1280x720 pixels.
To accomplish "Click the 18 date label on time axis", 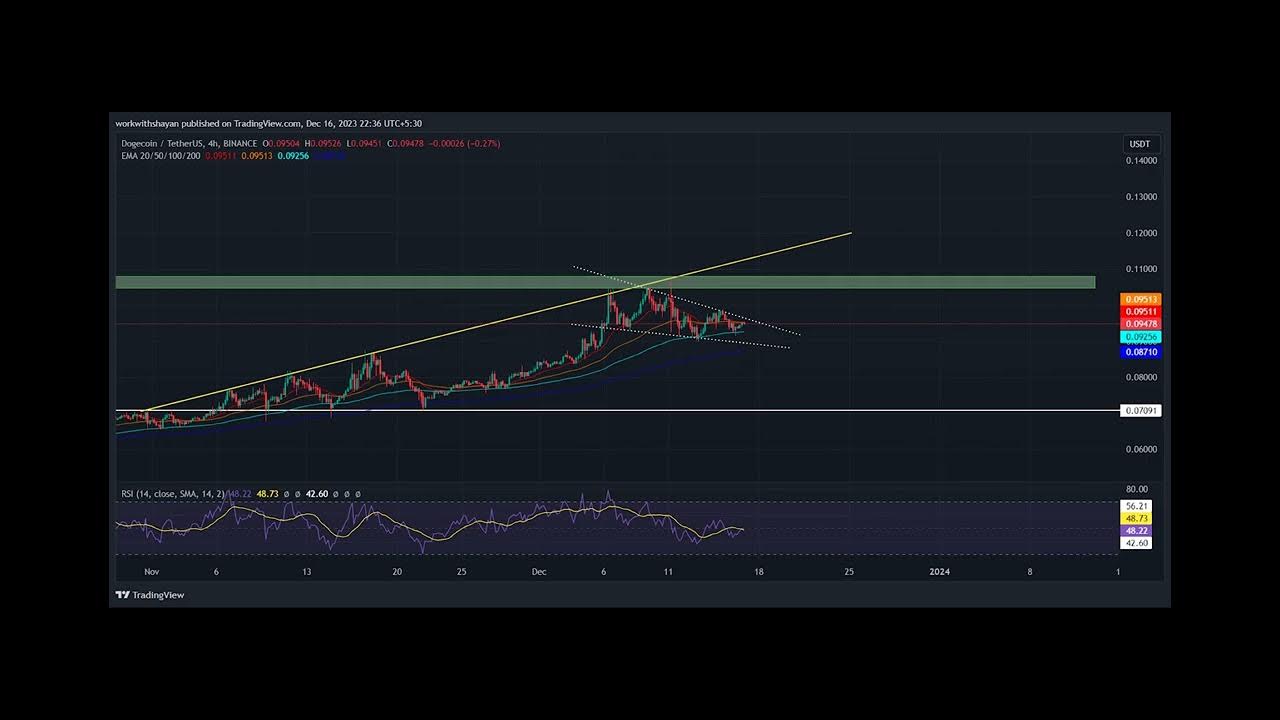I will (759, 572).
